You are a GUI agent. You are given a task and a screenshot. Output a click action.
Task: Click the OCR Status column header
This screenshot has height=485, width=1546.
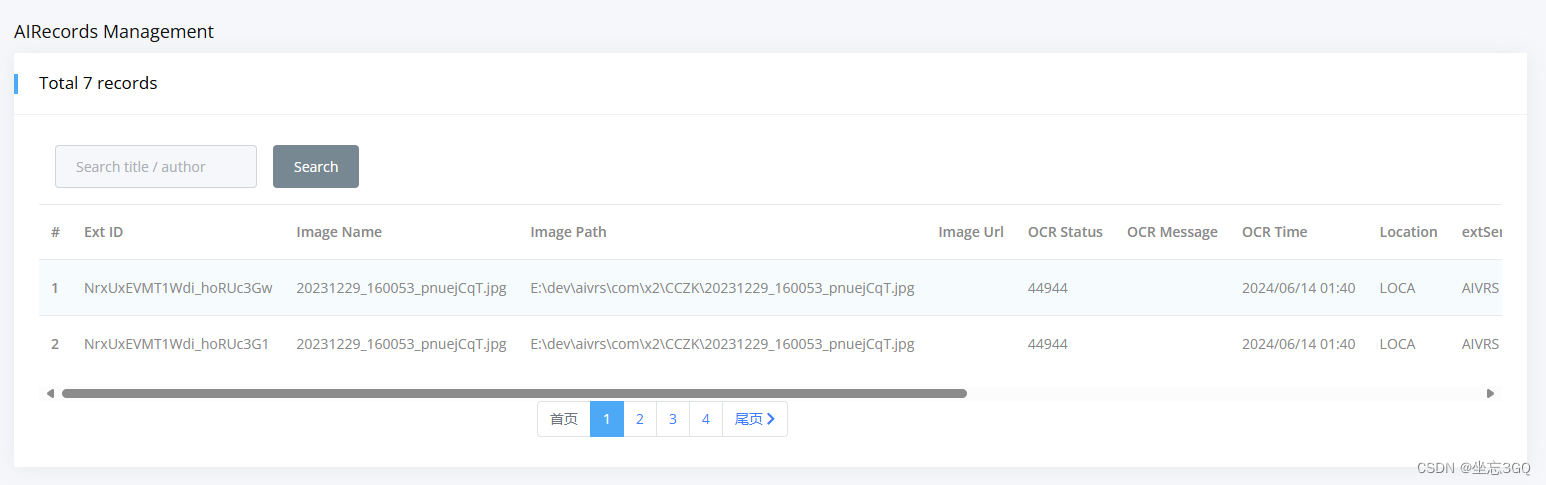tap(1065, 232)
